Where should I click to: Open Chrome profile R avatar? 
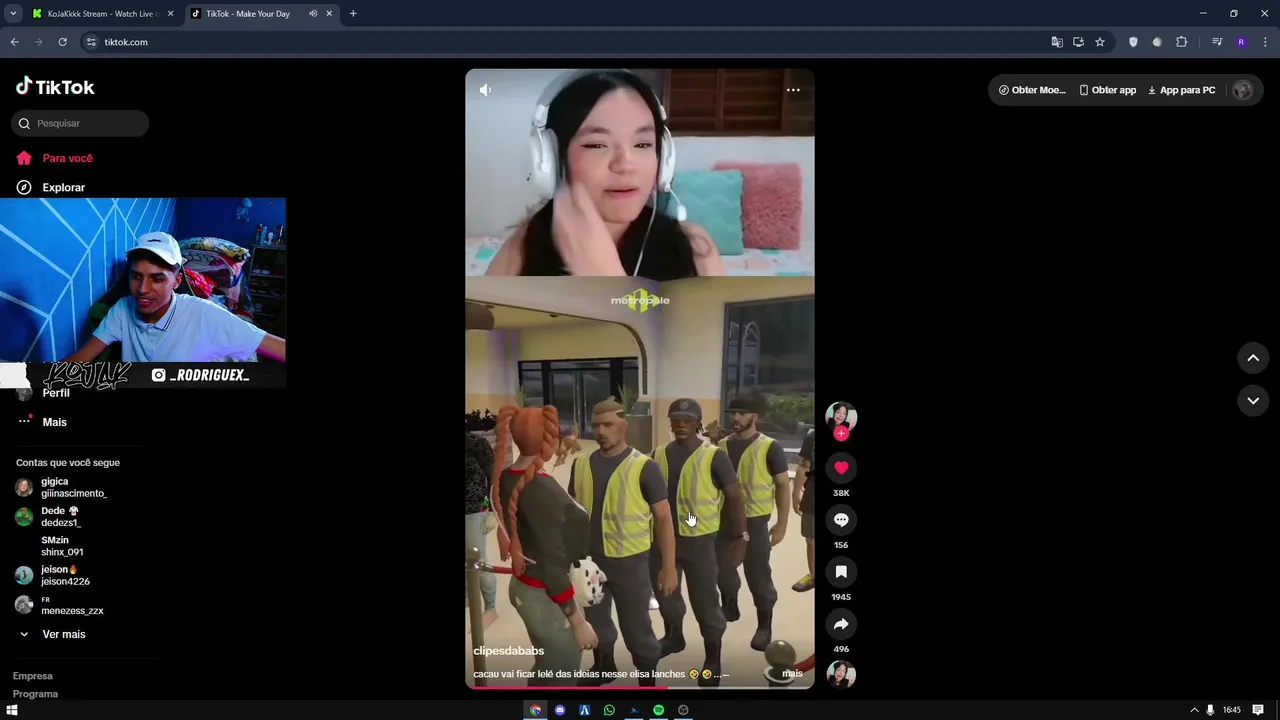coord(1241,42)
